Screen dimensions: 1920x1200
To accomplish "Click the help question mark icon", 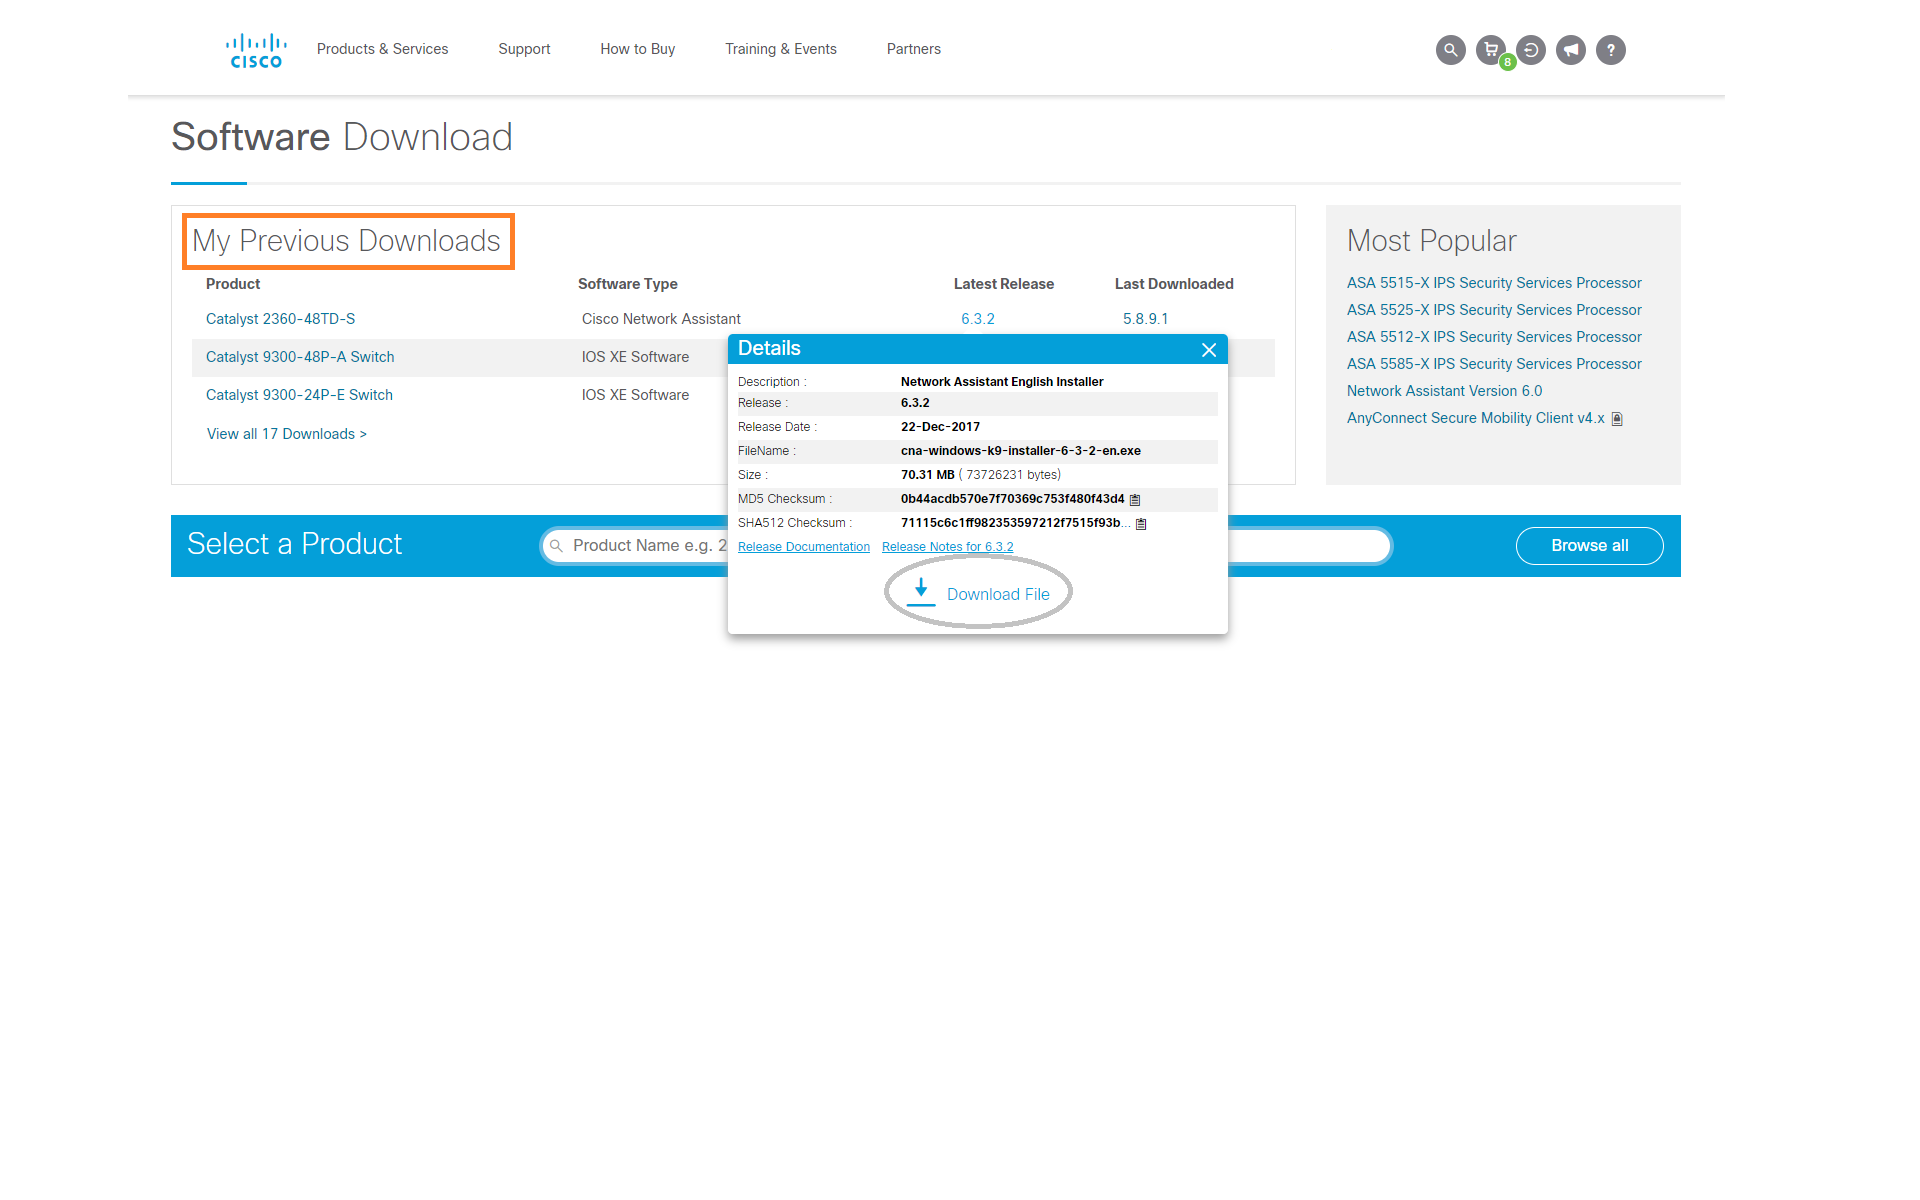I will click(x=1610, y=48).
